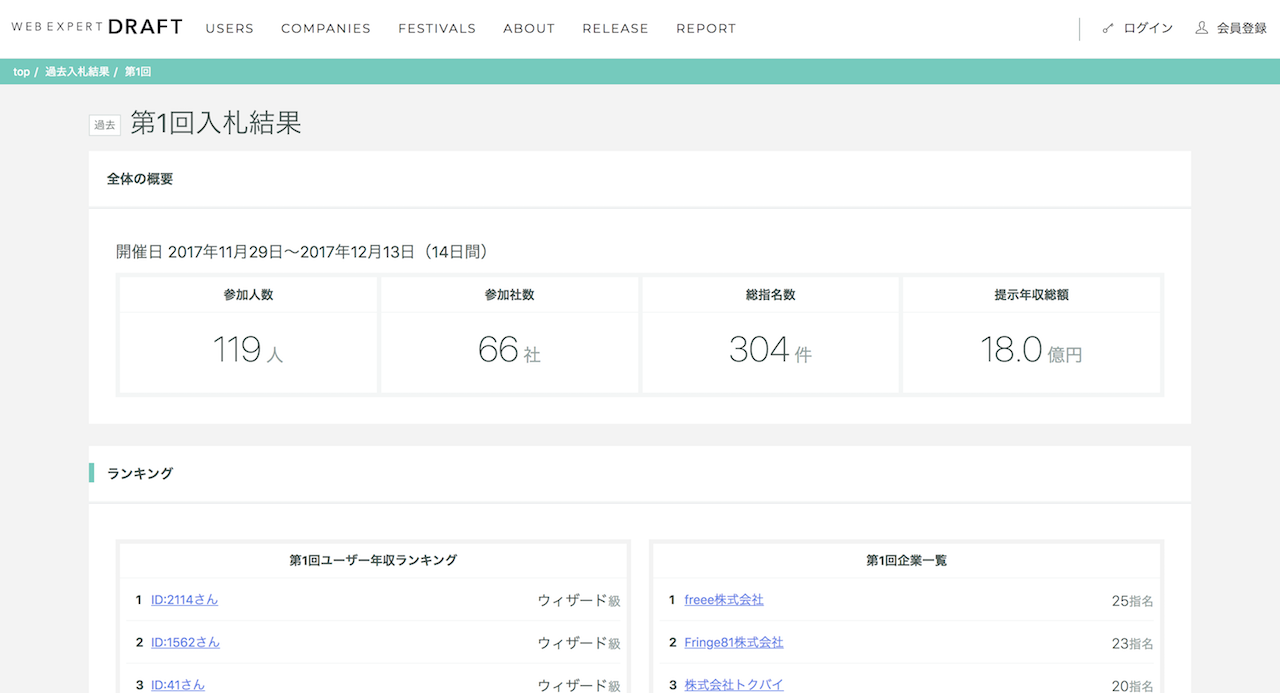Click the top breadcrumb link
Screen dimensions: 1280x693
click(21, 72)
